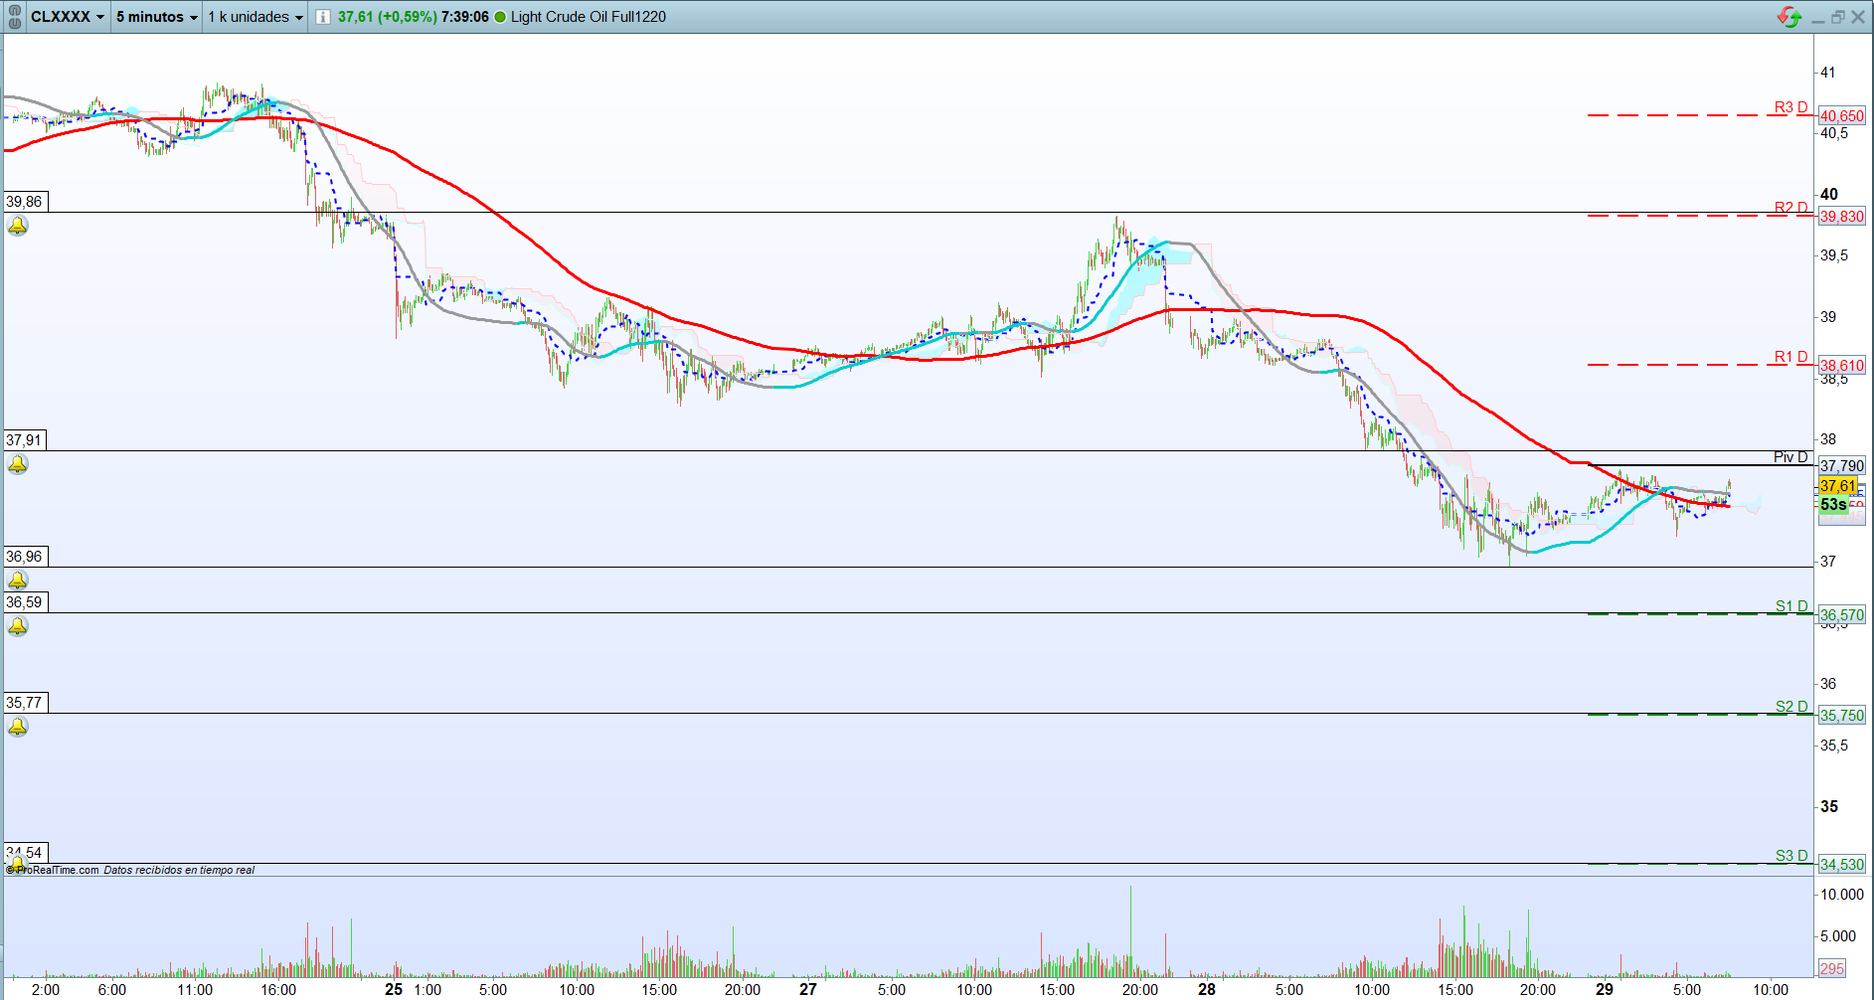Image resolution: width=1874 pixels, height=1000 pixels.
Task: Select the 36,59 alert price label
Action: [x=25, y=603]
